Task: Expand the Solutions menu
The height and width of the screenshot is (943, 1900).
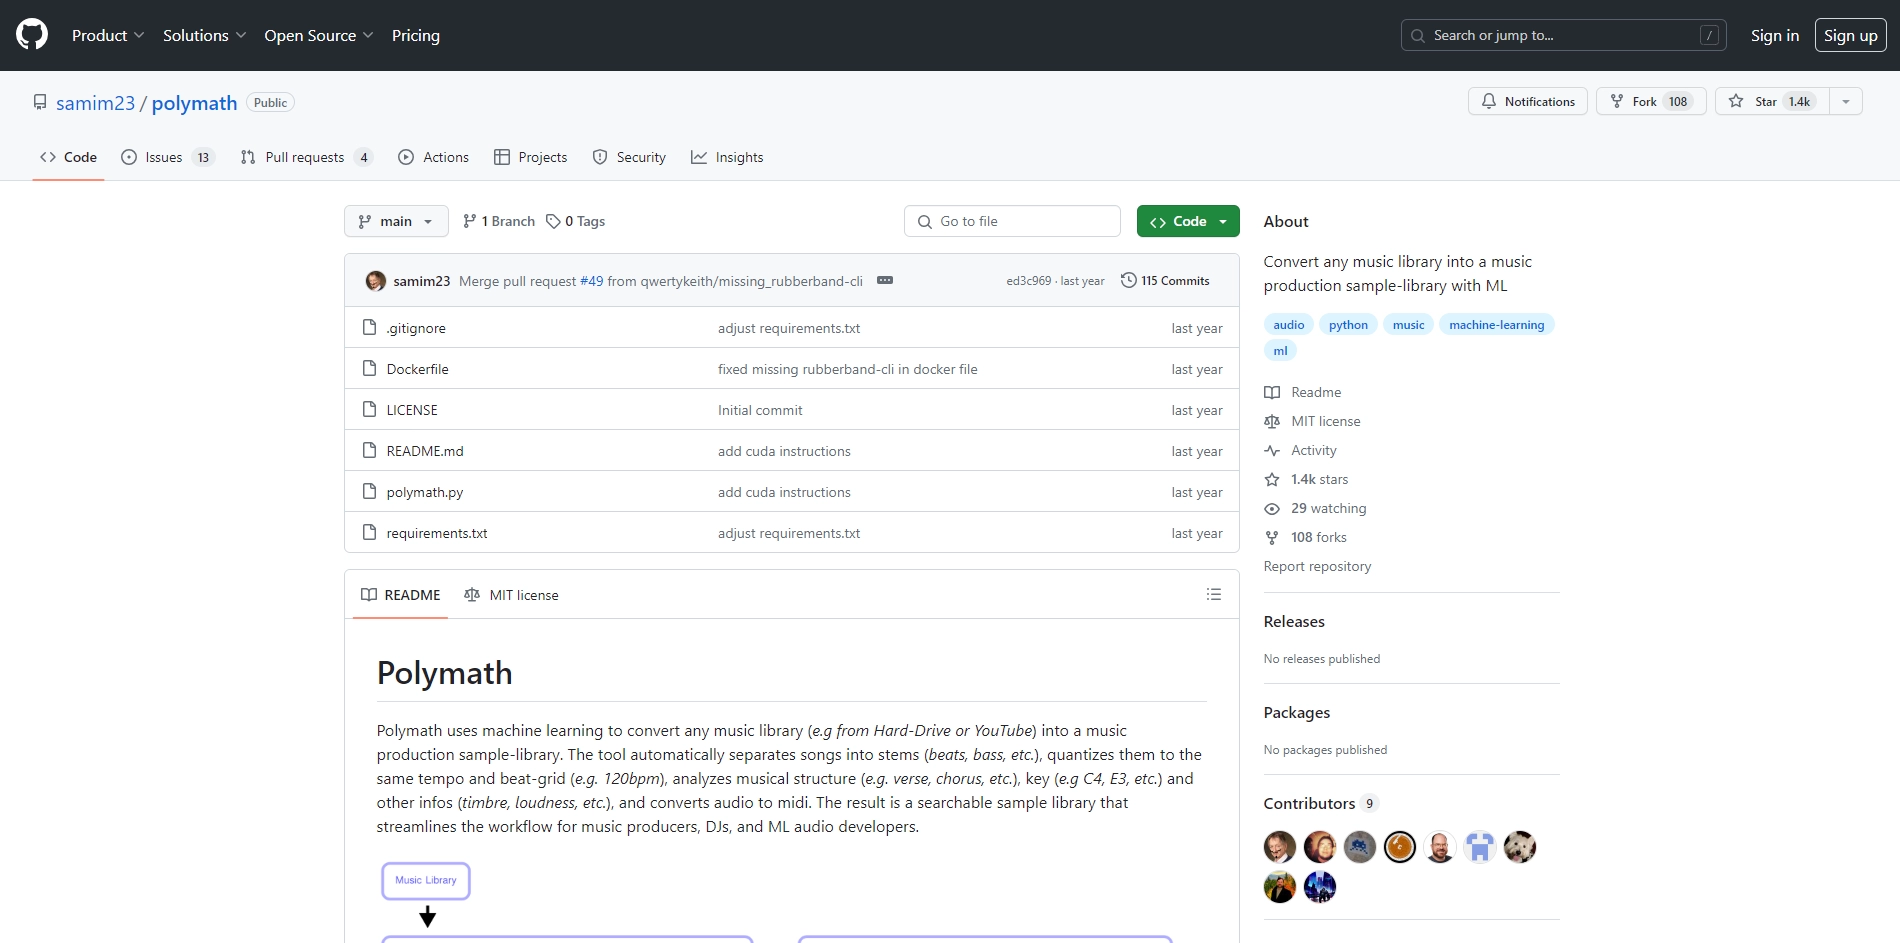Action: [x=204, y=35]
